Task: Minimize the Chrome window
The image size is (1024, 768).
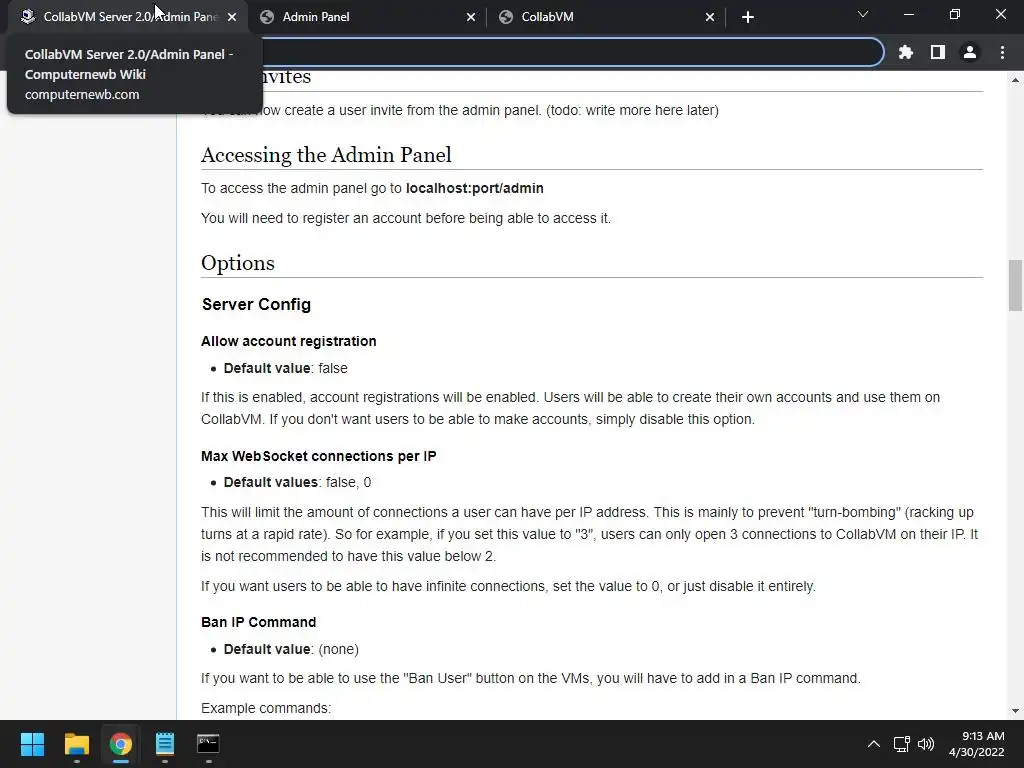Action: 908,14
